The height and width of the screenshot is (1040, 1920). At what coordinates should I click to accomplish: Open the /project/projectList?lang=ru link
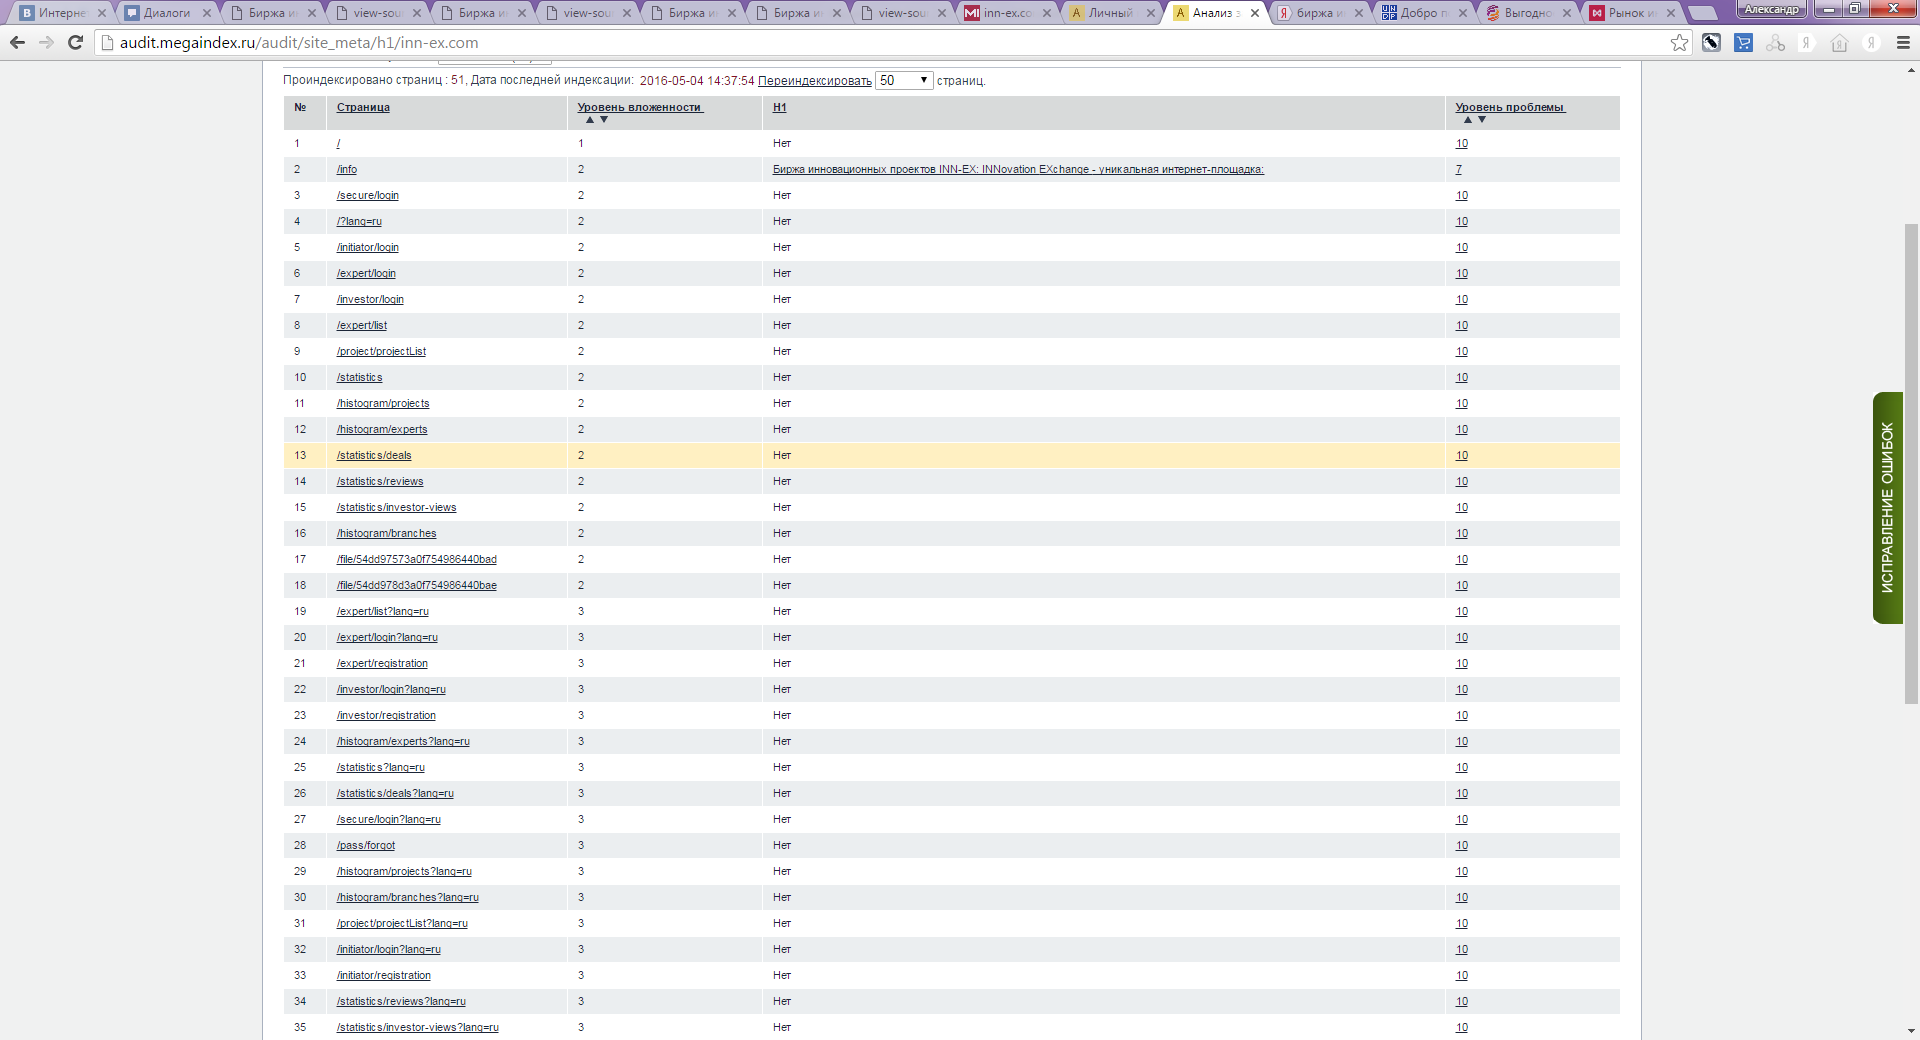click(402, 923)
